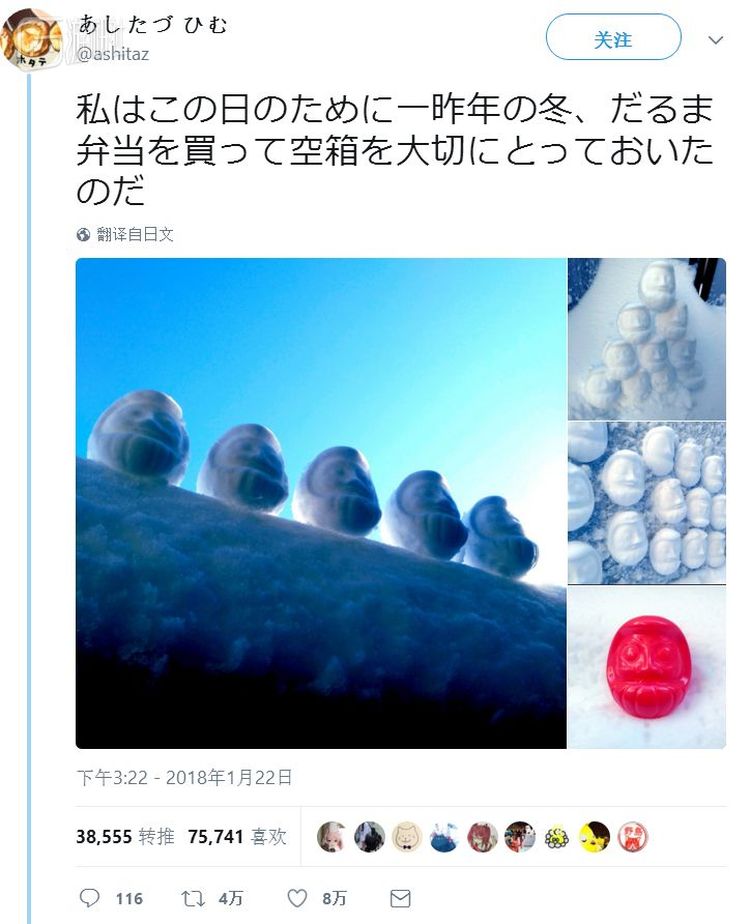
Task: Click the pig face liker avatar
Action: (407, 836)
